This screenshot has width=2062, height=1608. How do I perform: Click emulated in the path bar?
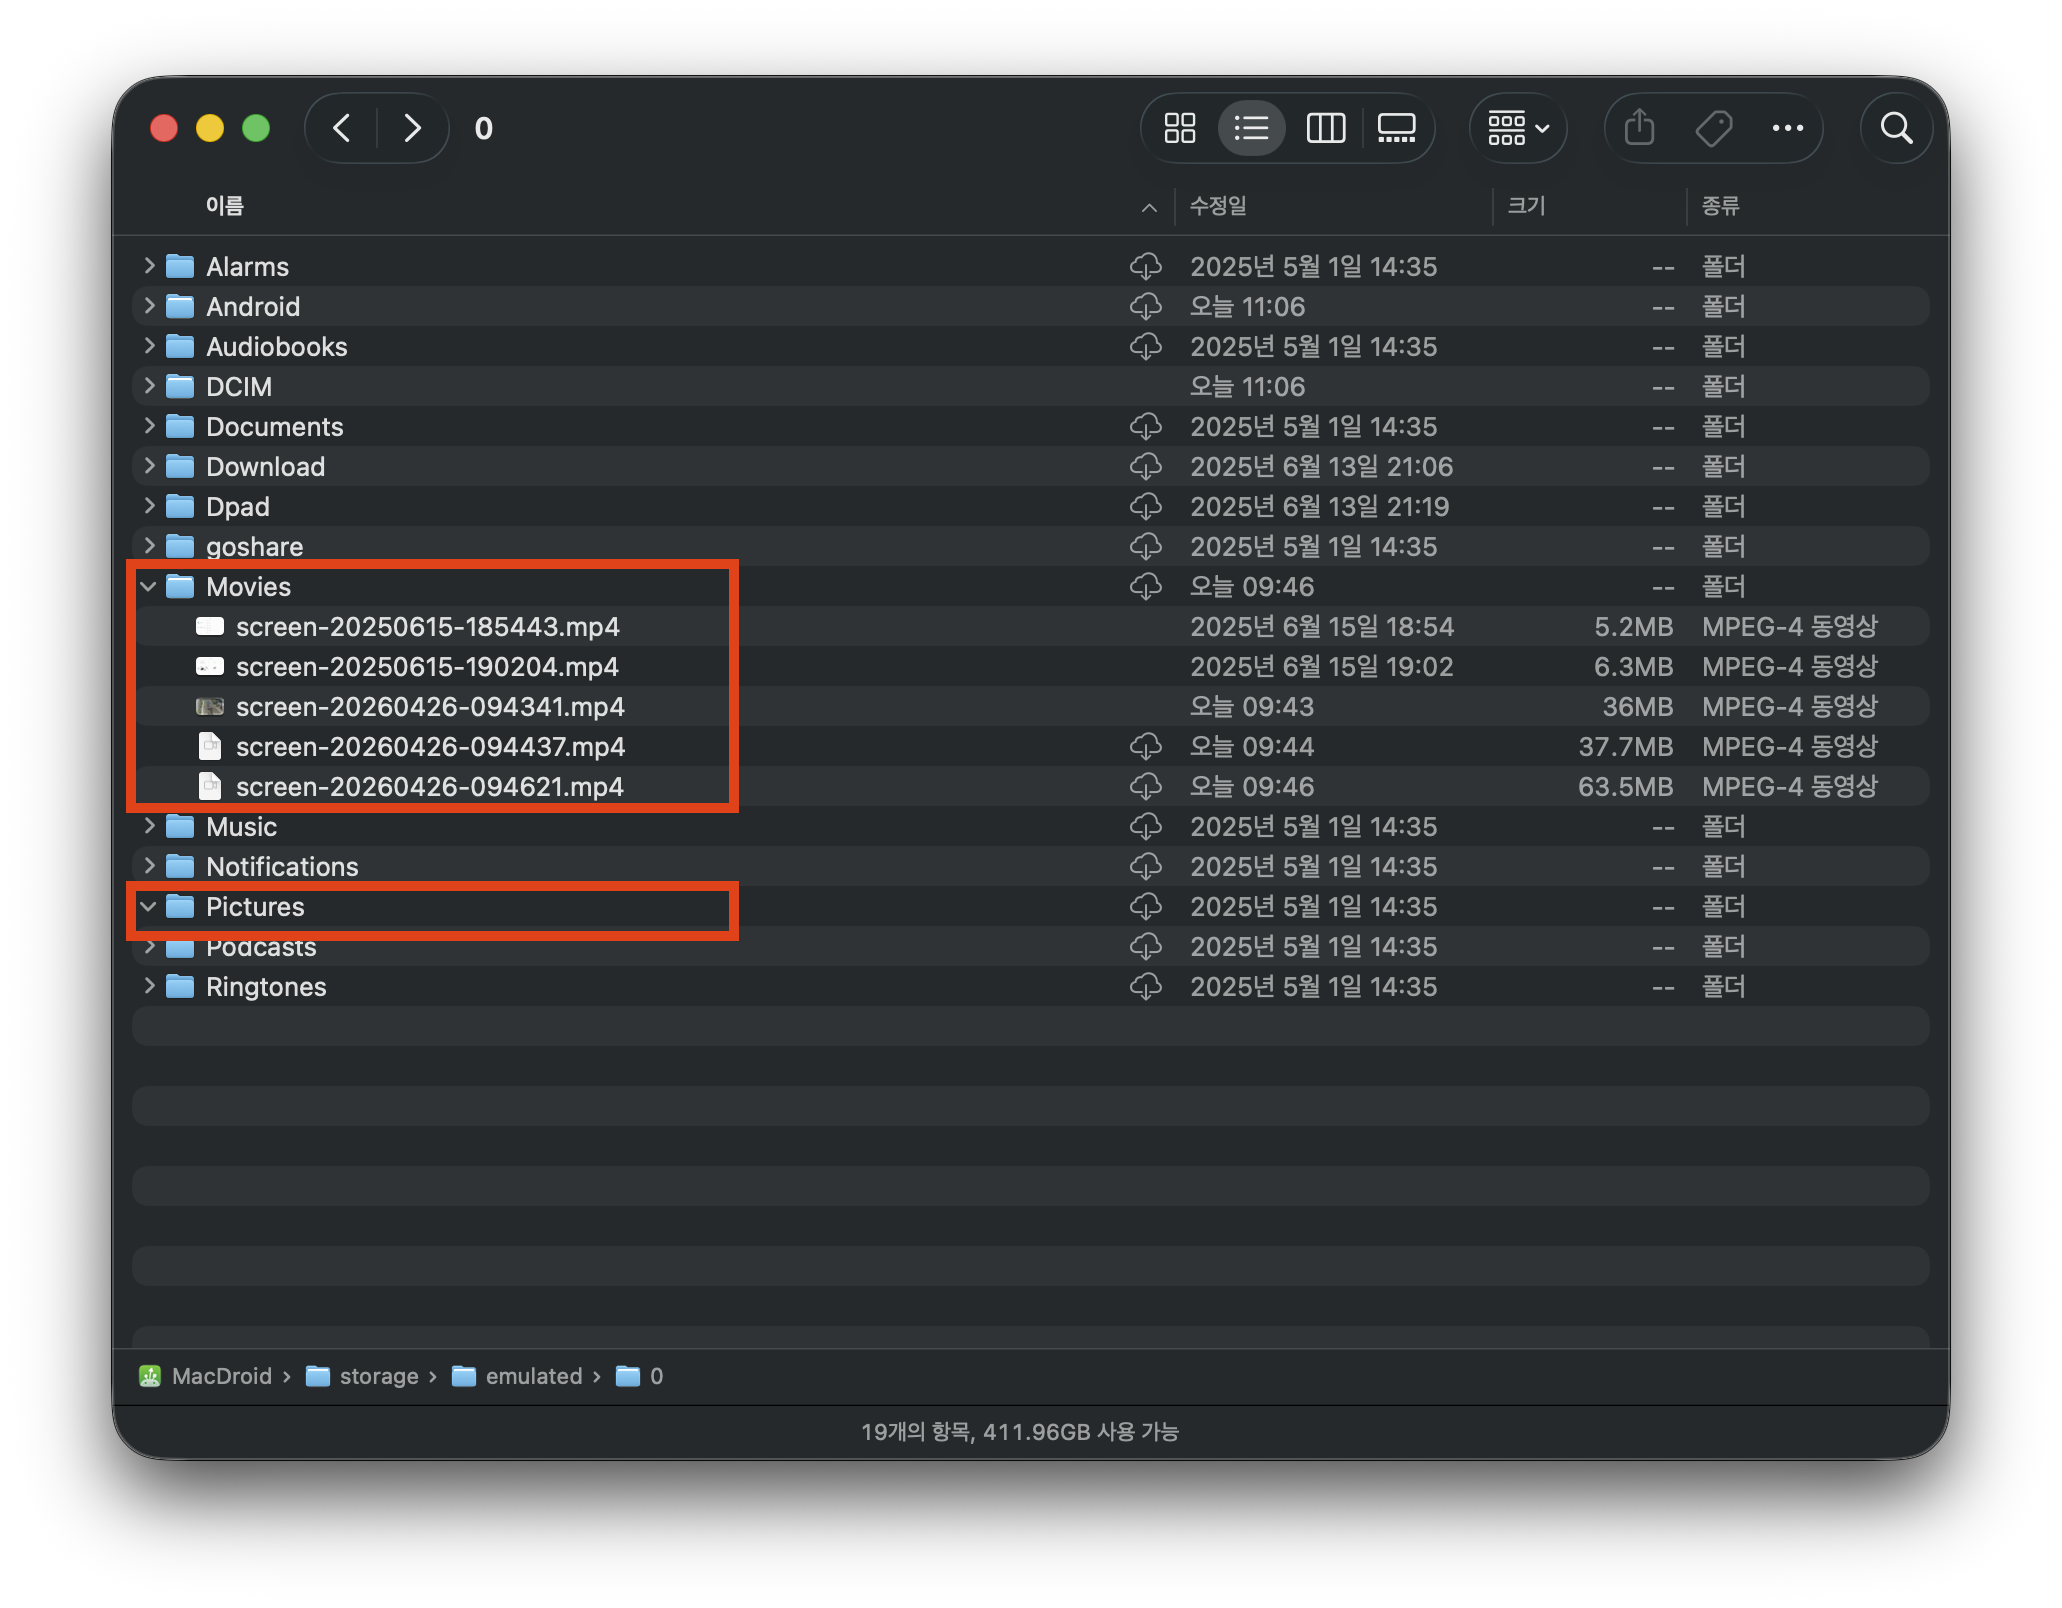click(x=533, y=1376)
